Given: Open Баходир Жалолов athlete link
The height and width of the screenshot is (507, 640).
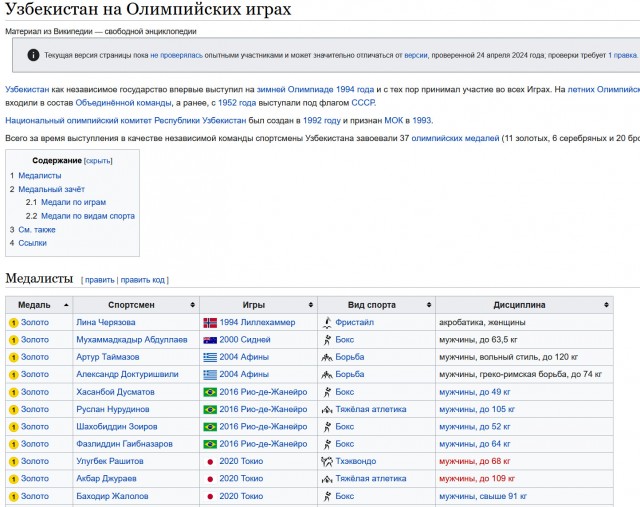Looking at the screenshot, I should 112,496.
